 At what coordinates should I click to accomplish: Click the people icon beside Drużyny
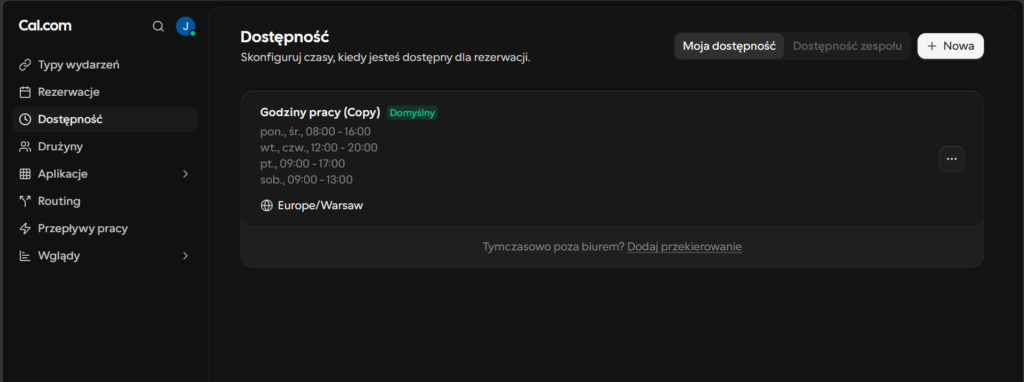click(25, 147)
